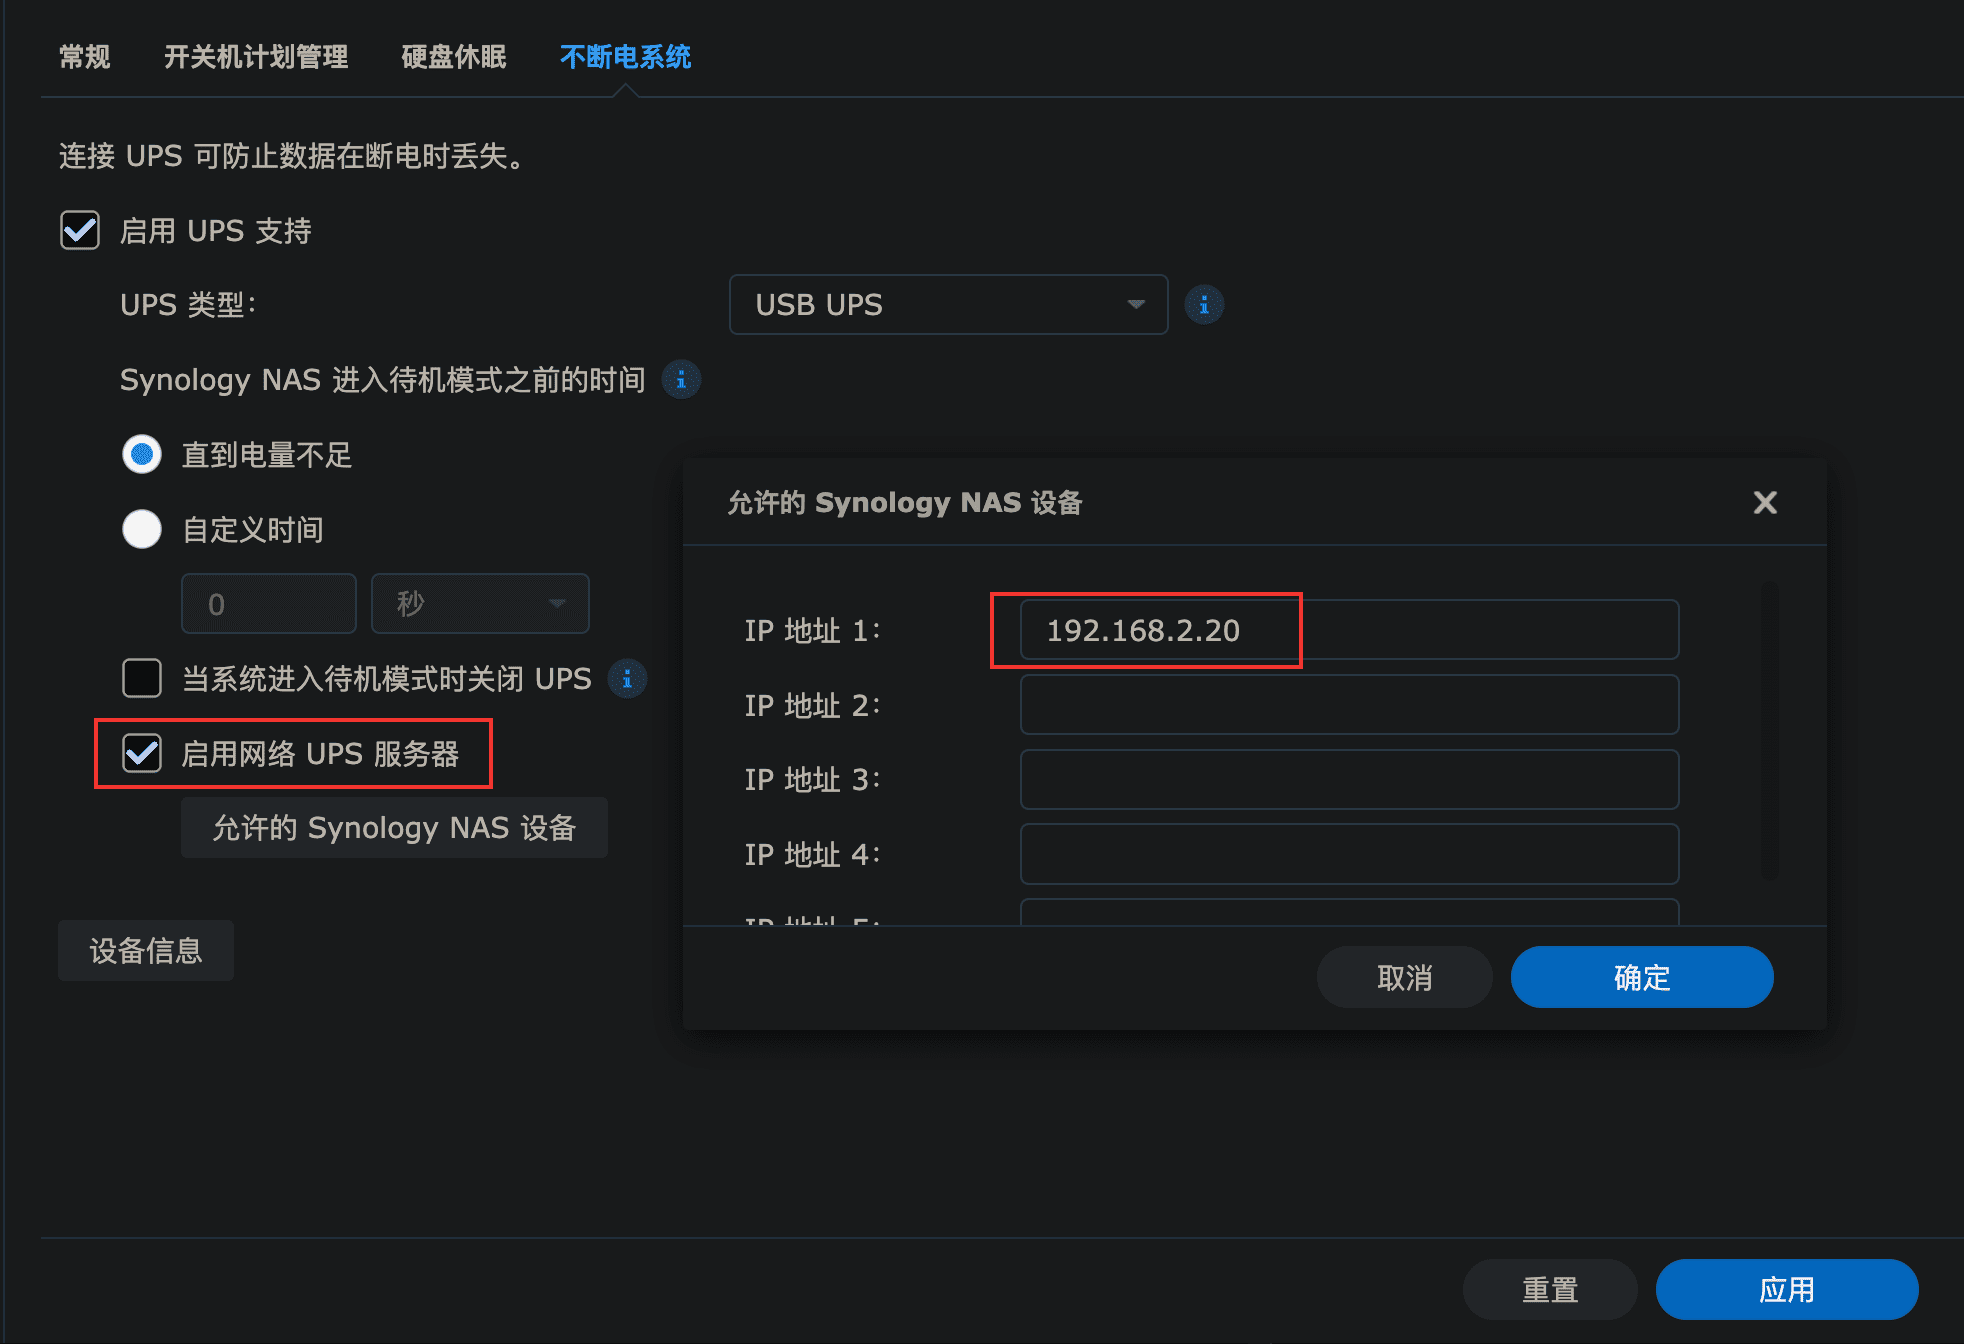Select 自定义时间 radio option
The height and width of the screenshot is (1344, 1964).
(x=142, y=529)
